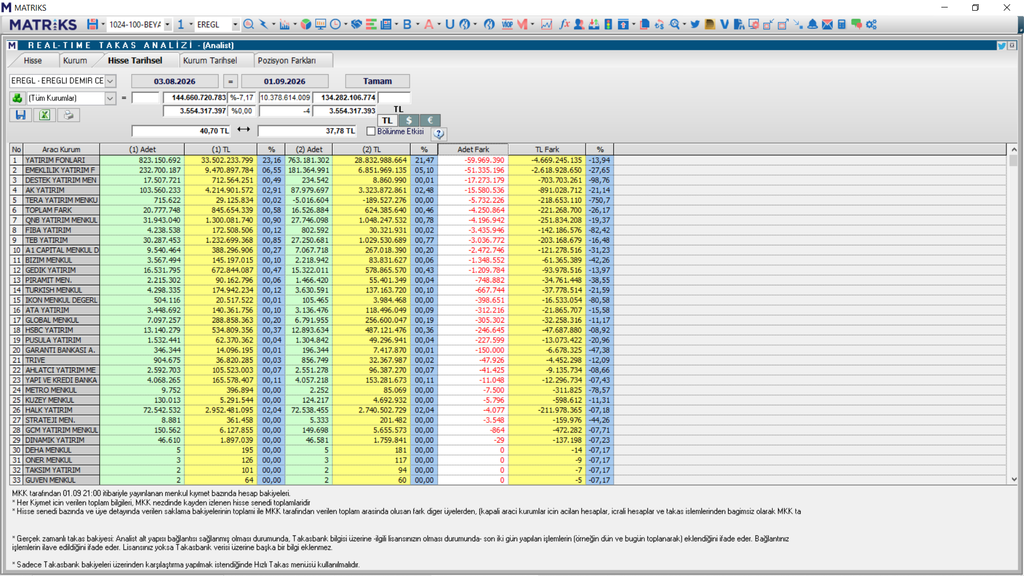Click the printer icon button
This screenshot has height=576, width=1024.
[68, 115]
